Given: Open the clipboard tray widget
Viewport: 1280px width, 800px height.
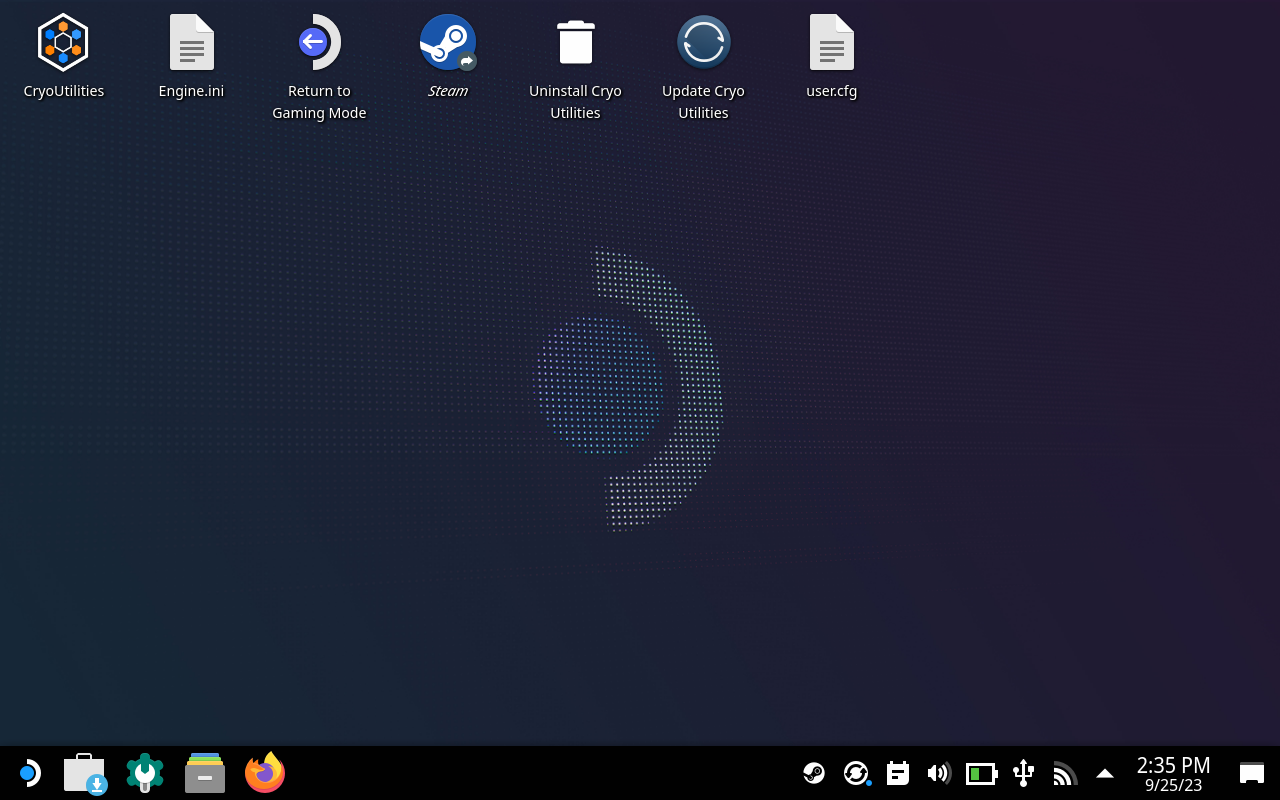Looking at the screenshot, I should pos(898,773).
